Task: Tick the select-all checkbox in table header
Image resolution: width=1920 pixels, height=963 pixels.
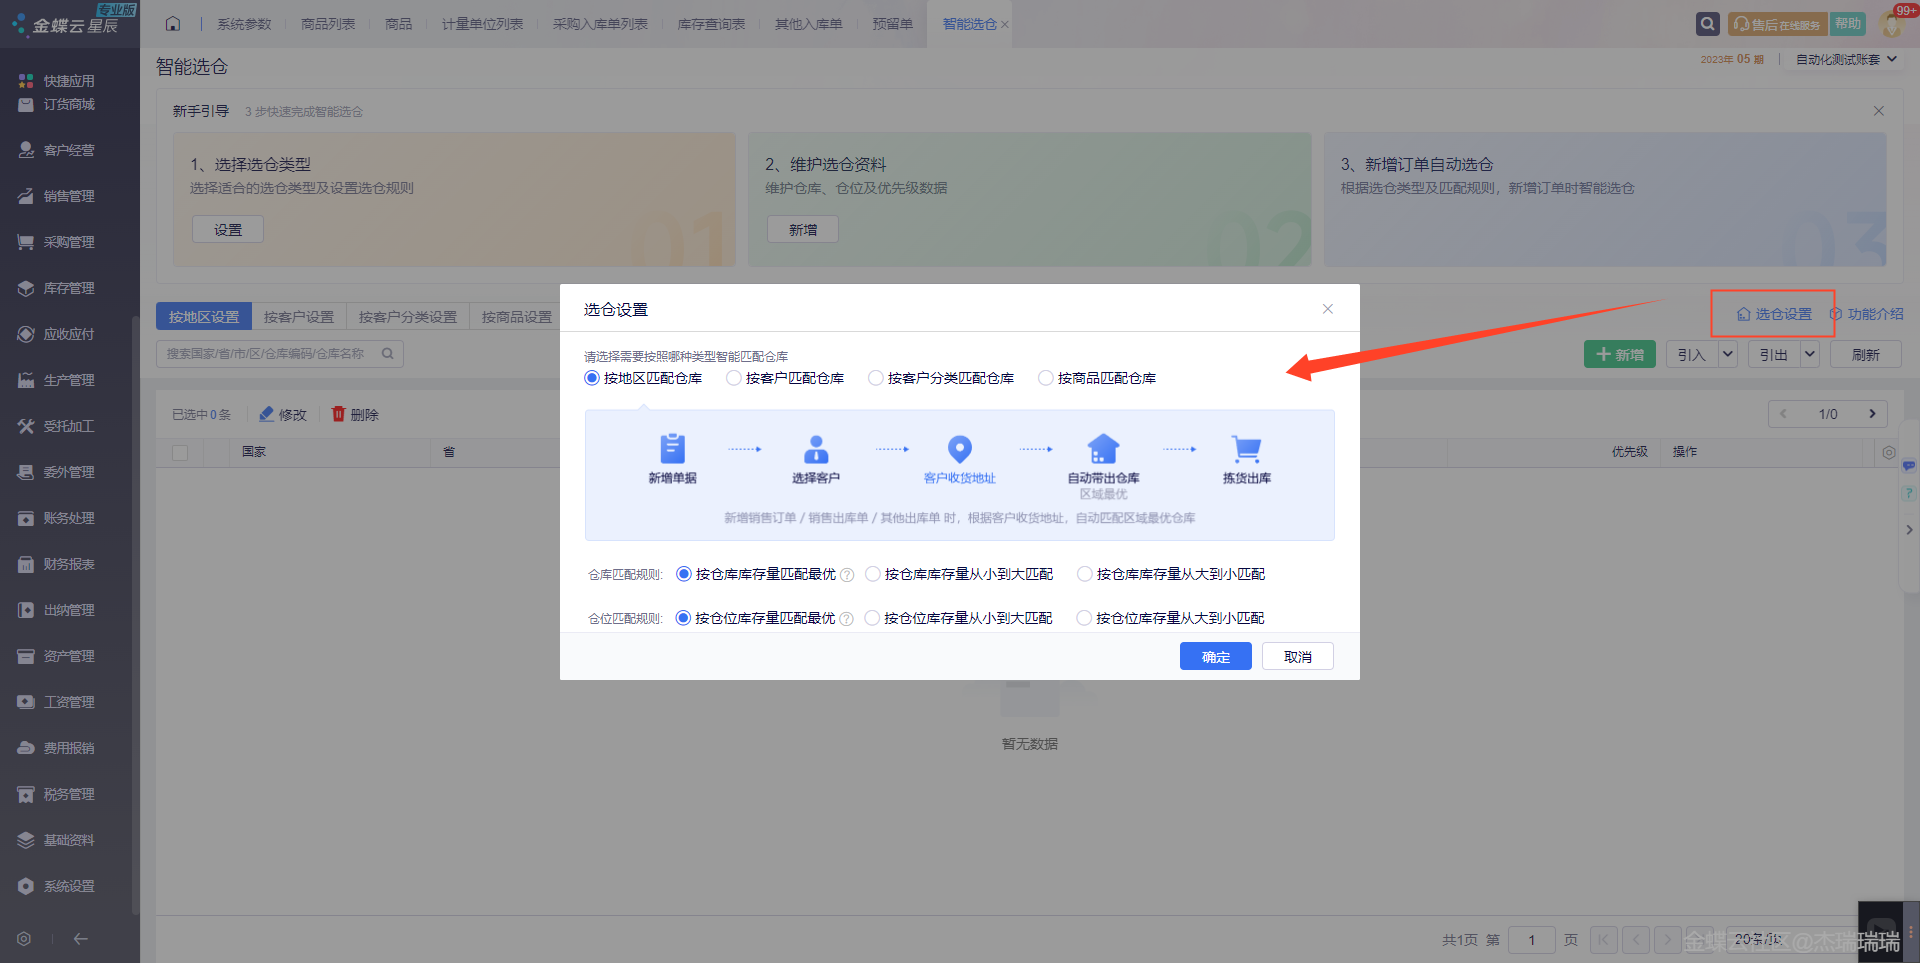Action: pyautogui.click(x=180, y=452)
